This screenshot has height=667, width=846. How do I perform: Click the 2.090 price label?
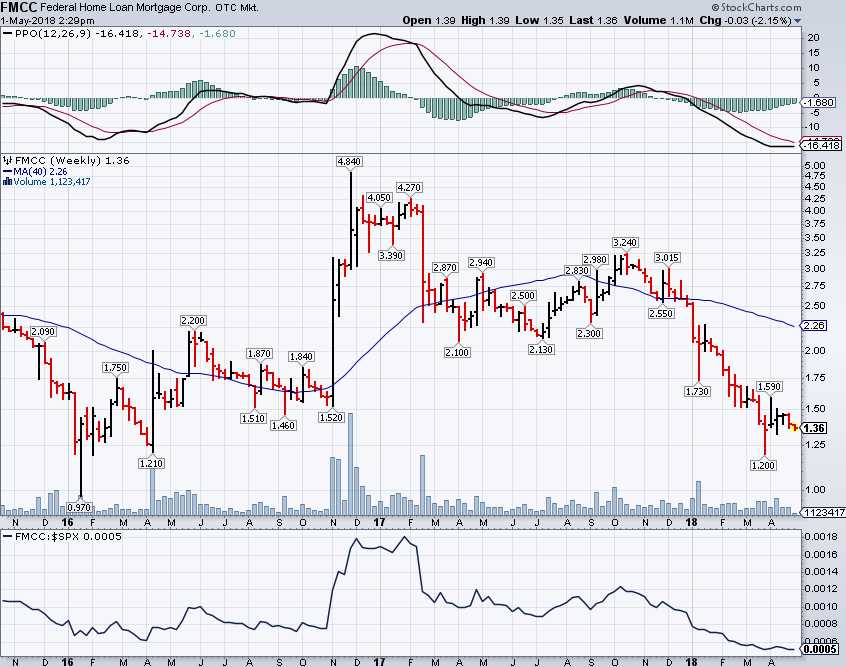pyautogui.click(x=43, y=332)
